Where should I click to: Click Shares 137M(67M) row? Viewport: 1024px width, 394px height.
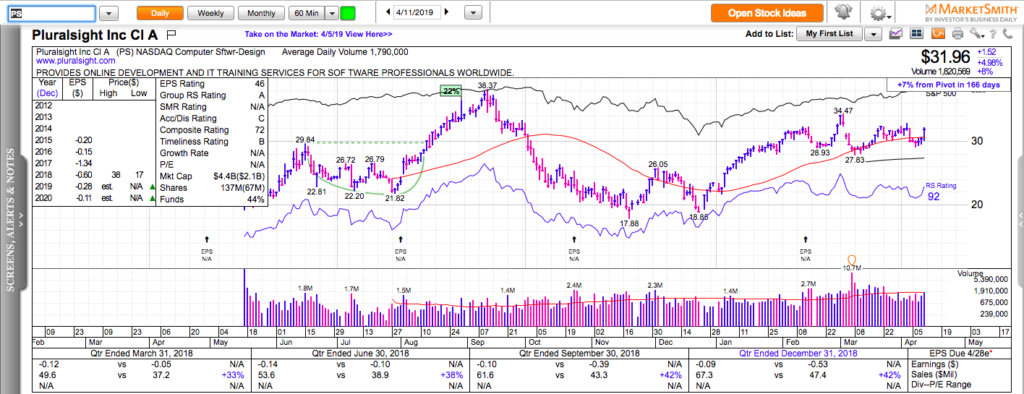click(x=212, y=188)
